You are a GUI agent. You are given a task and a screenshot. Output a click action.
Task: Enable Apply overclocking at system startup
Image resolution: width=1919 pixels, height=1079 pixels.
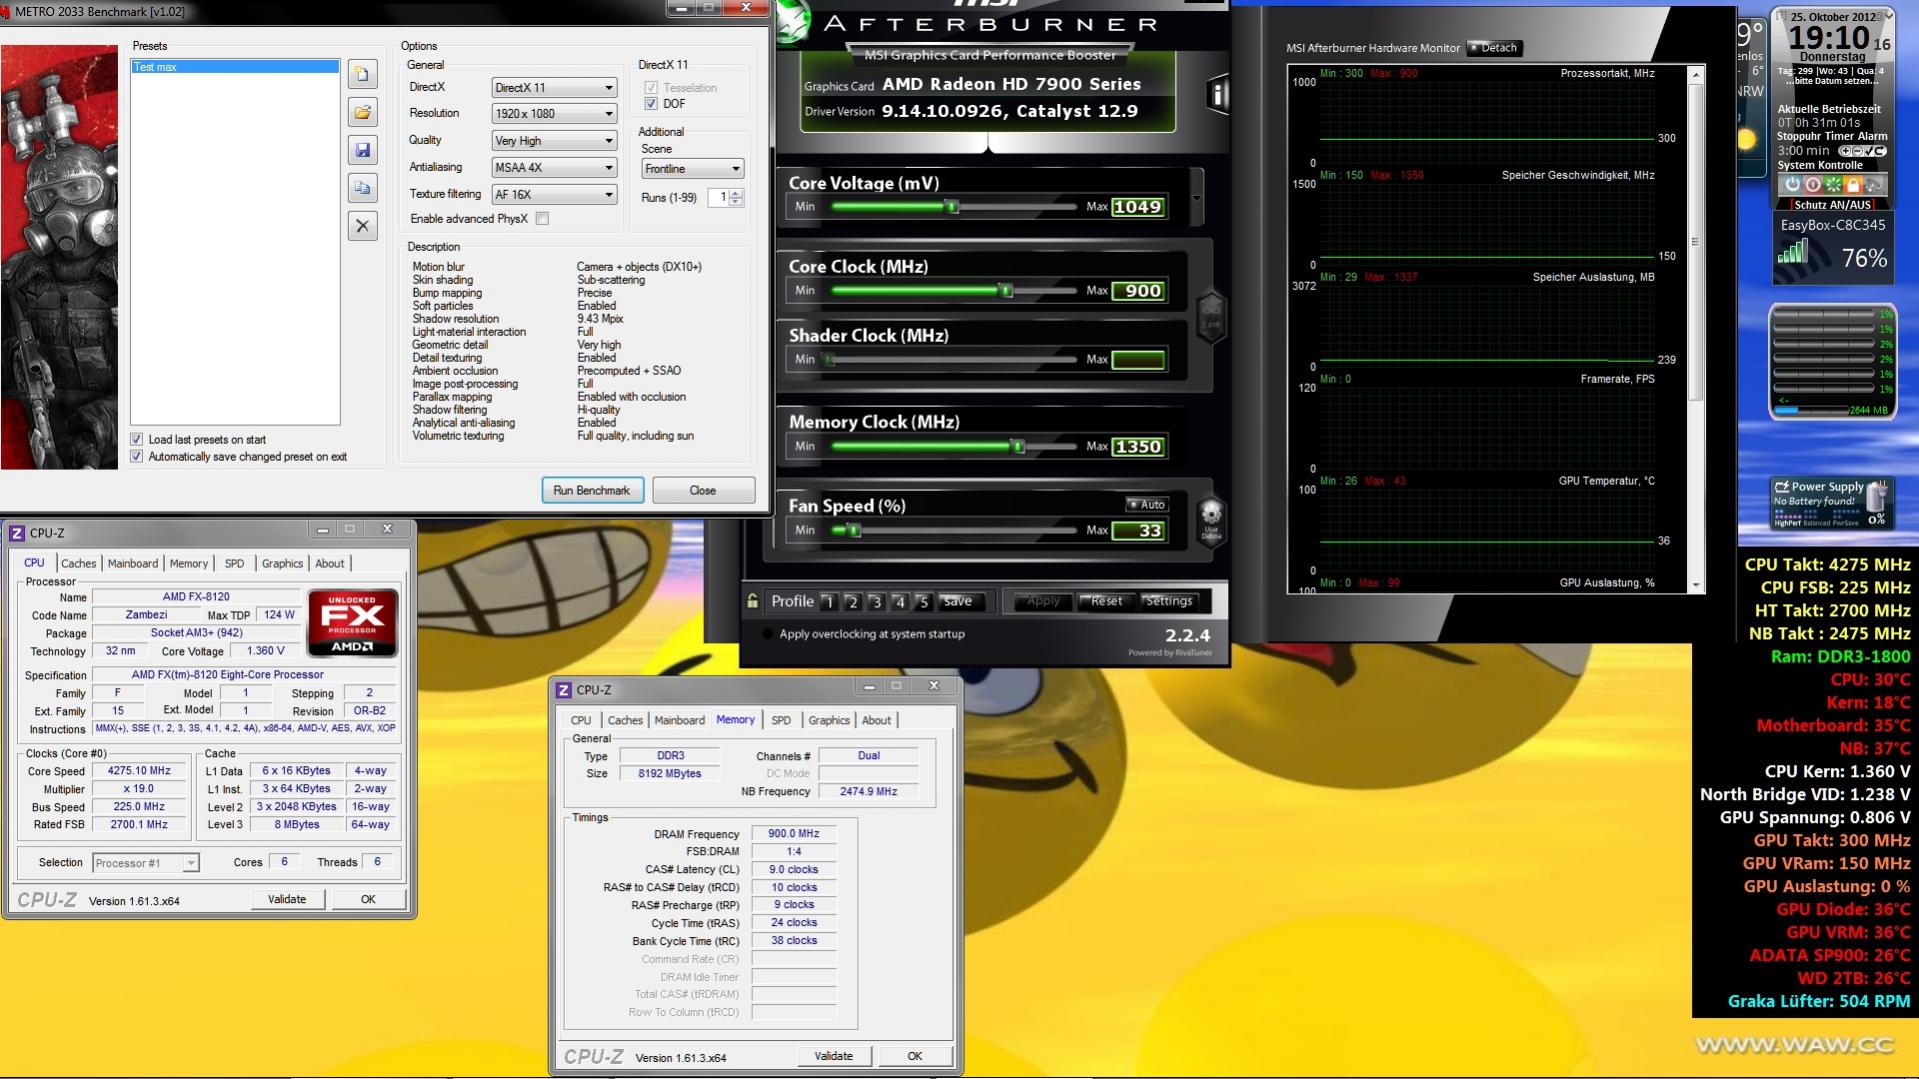point(768,634)
